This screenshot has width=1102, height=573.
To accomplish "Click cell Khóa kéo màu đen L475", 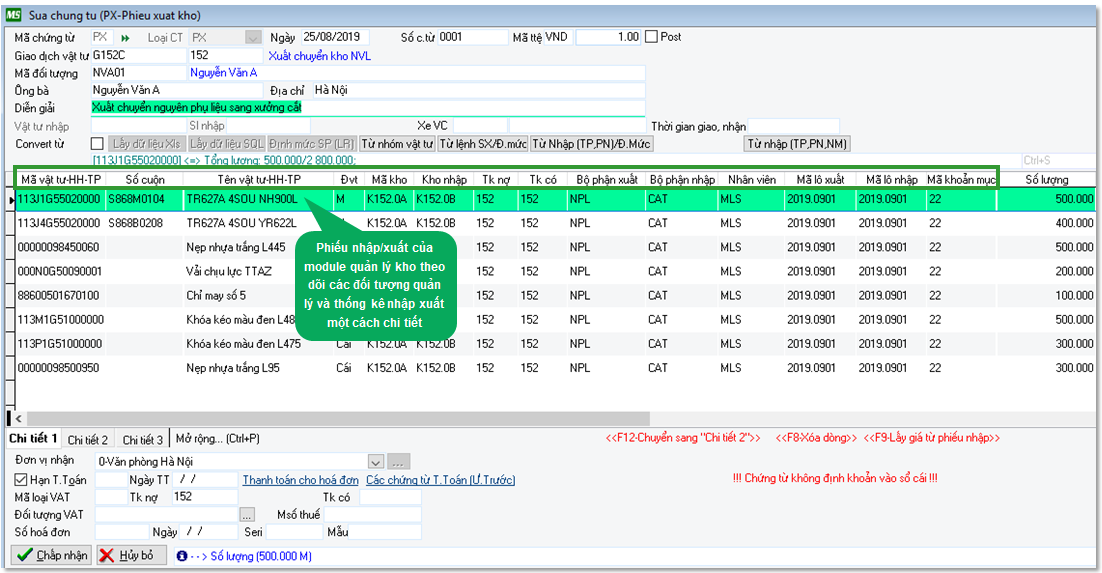I will coord(243,344).
